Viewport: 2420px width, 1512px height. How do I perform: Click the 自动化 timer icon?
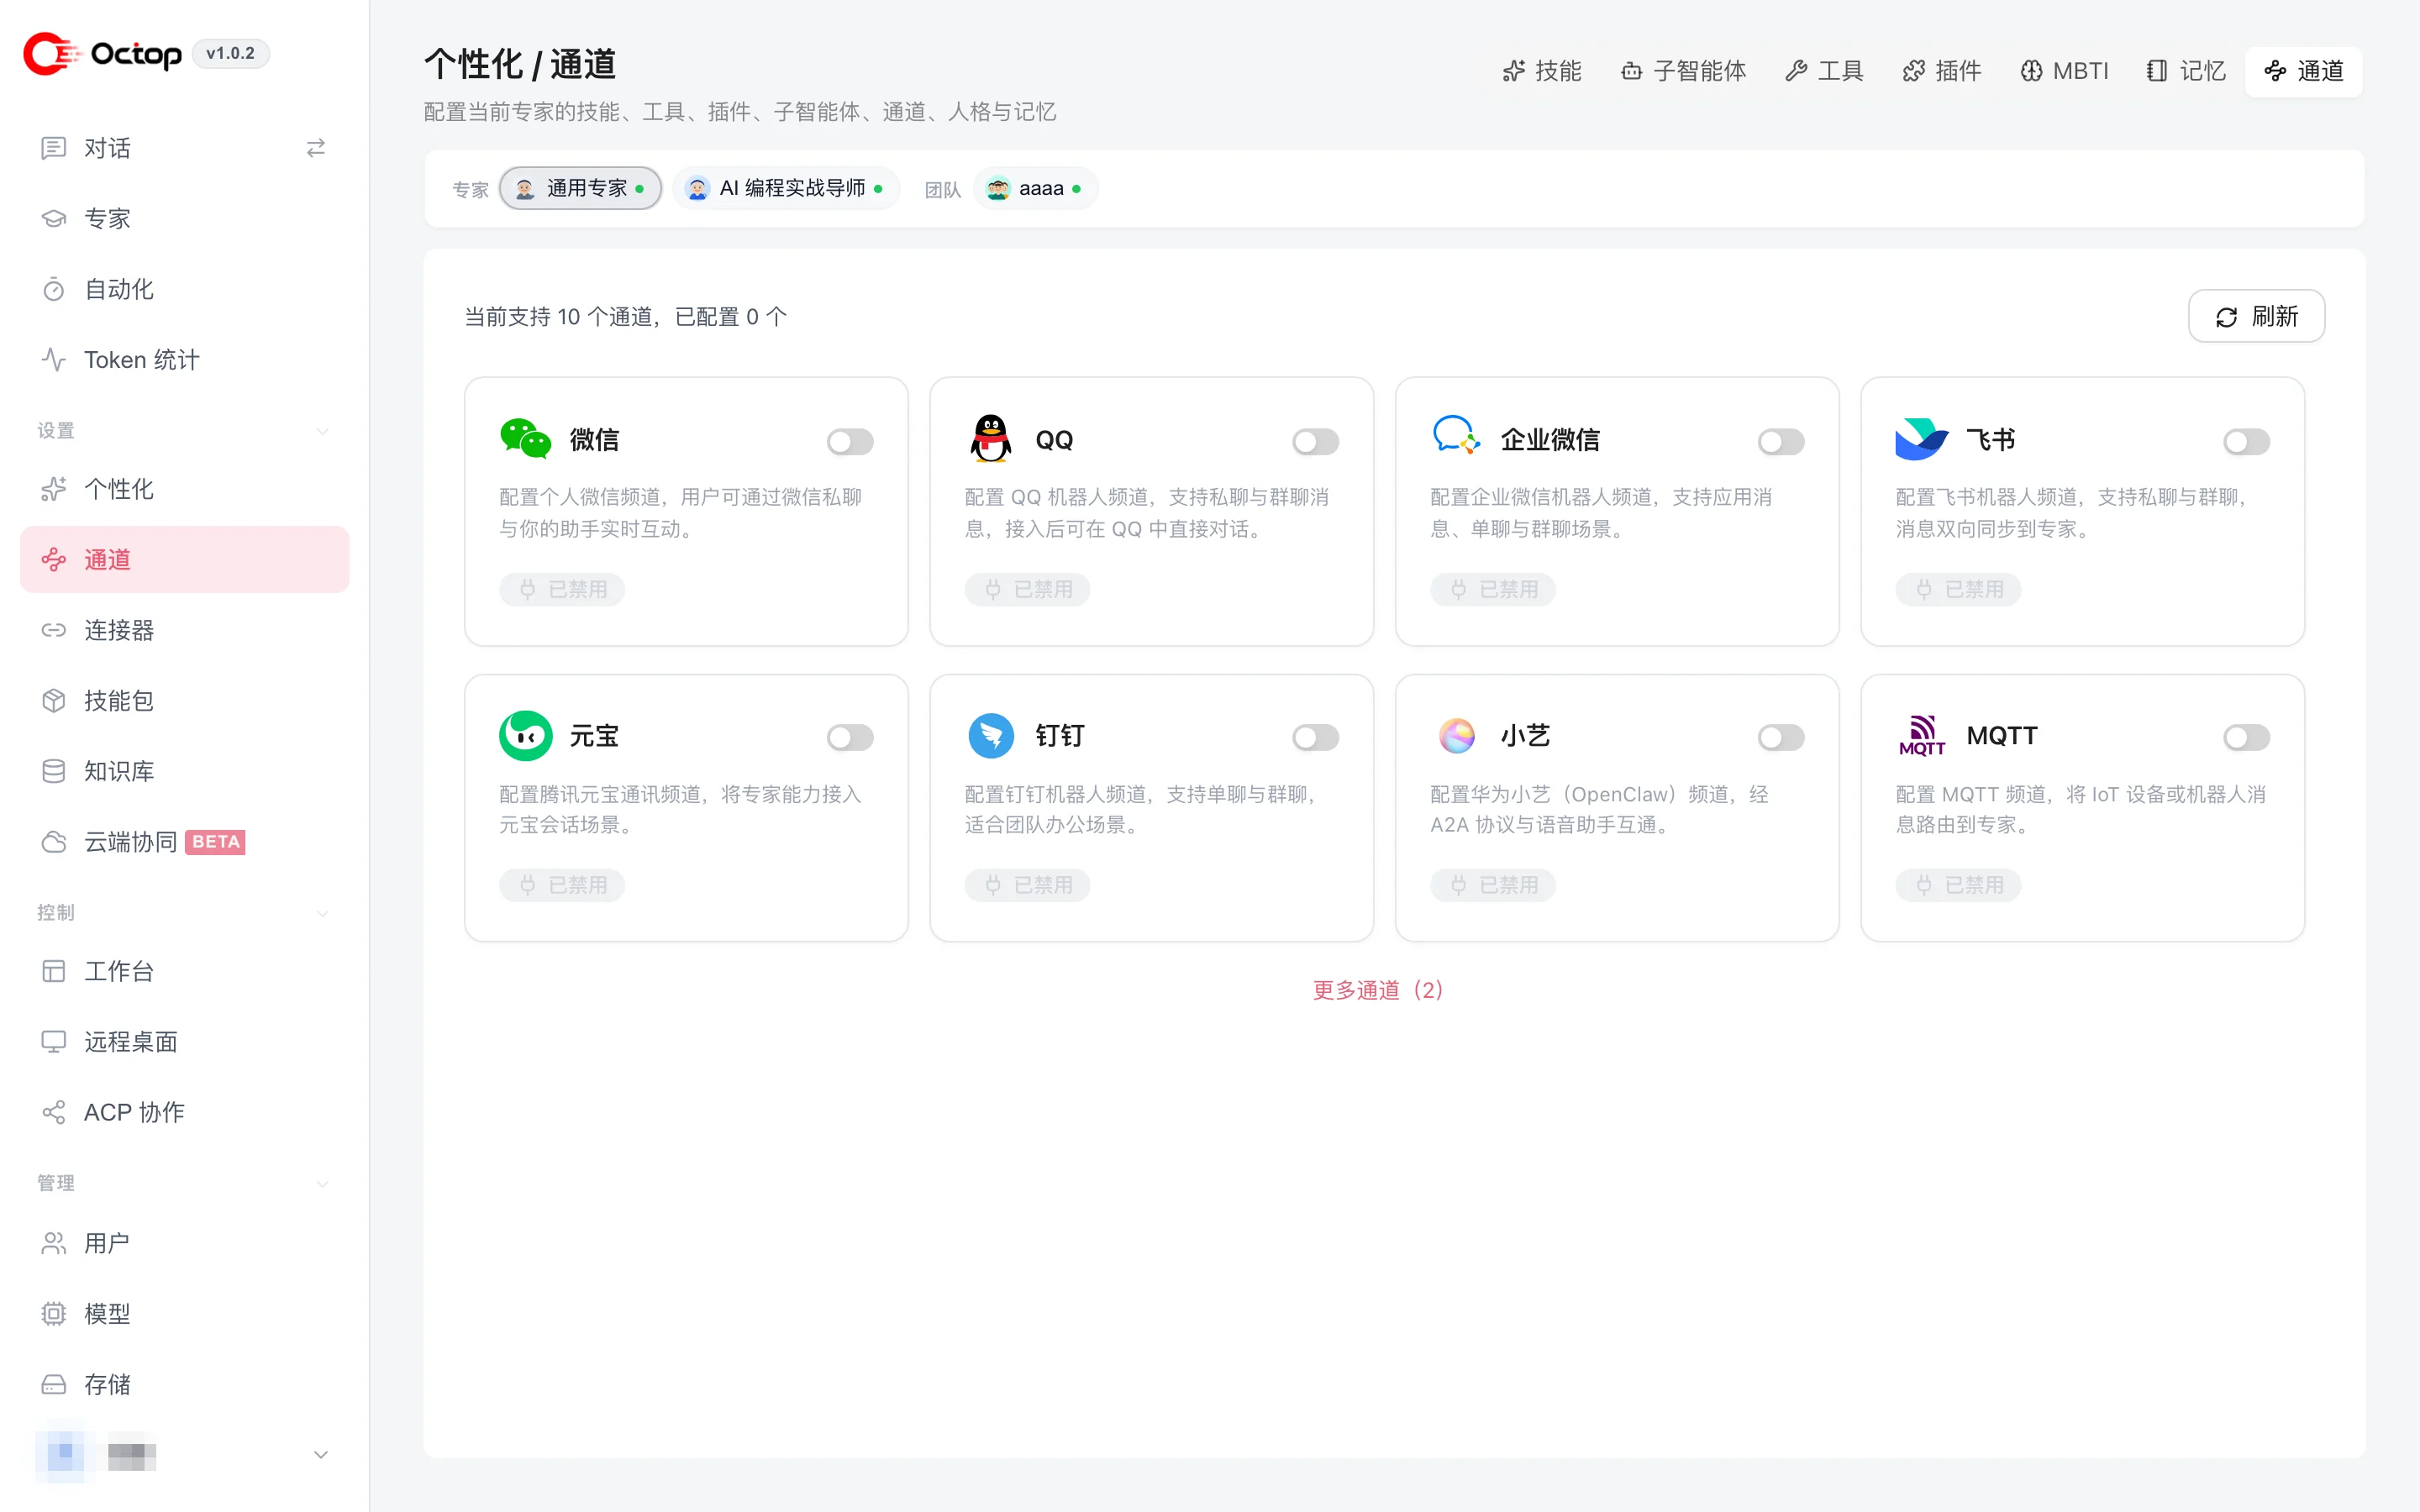click(x=54, y=289)
